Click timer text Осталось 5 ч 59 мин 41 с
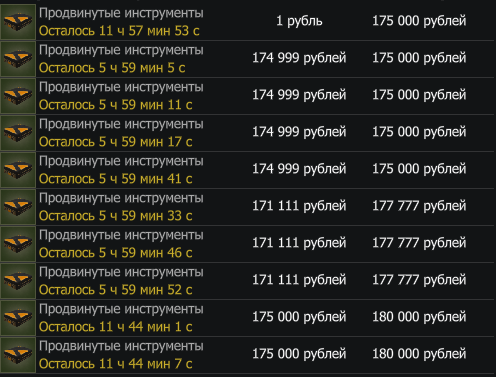This screenshot has height=377, width=496. click(x=115, y=179)
